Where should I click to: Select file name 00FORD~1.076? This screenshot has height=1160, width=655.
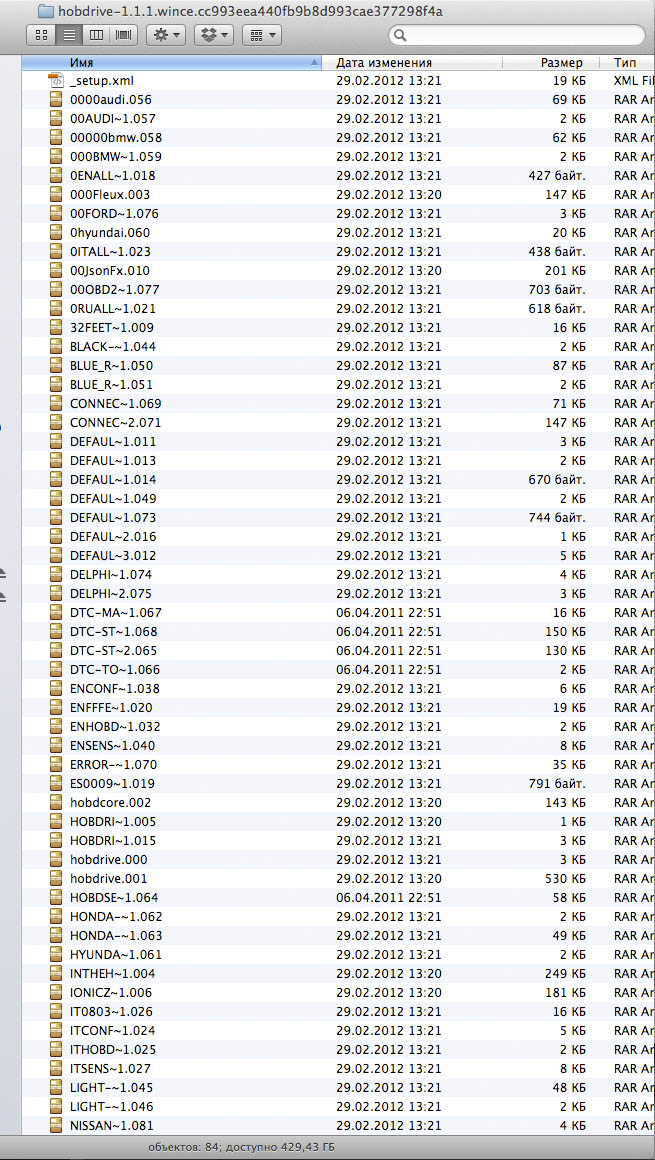[x=114, y=214]
